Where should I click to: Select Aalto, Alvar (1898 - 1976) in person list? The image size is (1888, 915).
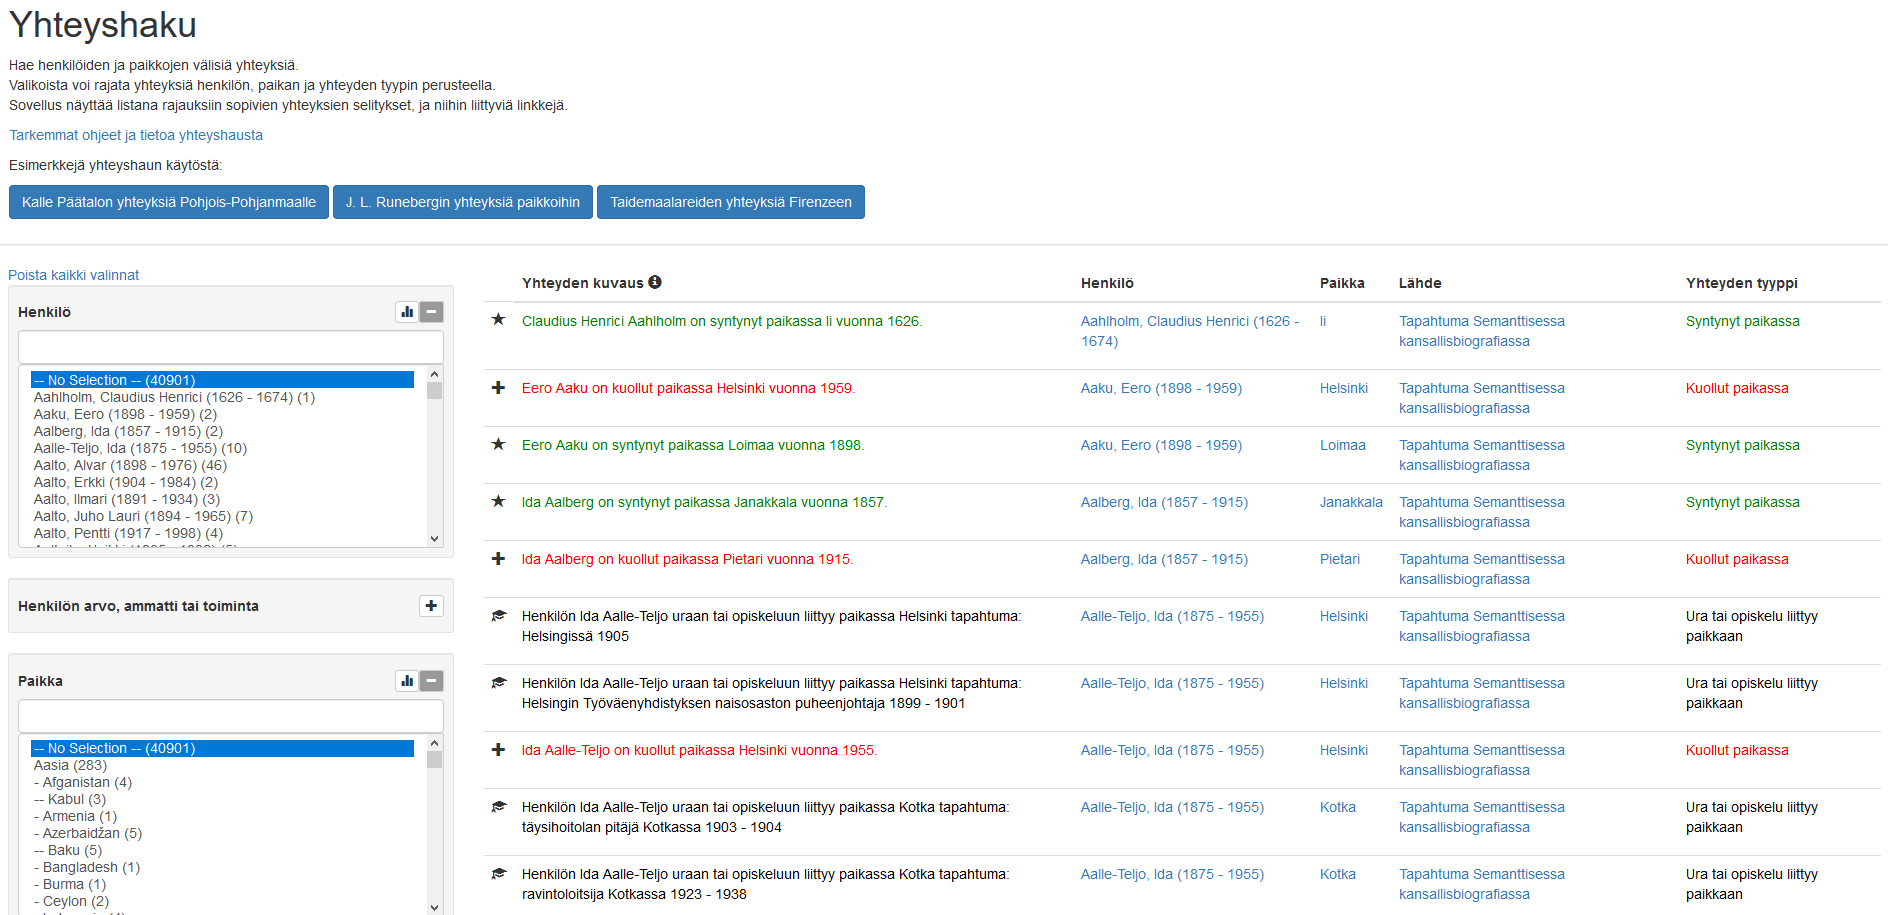[x=130, y=465]
